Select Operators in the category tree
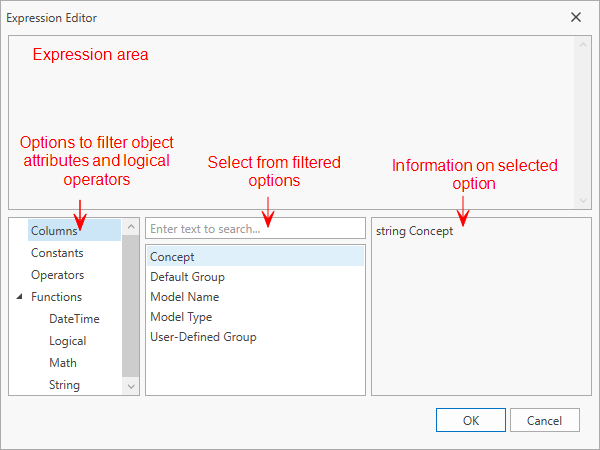Image resolution: width=600 pixels, height=450 pixels. click(57, 275)
